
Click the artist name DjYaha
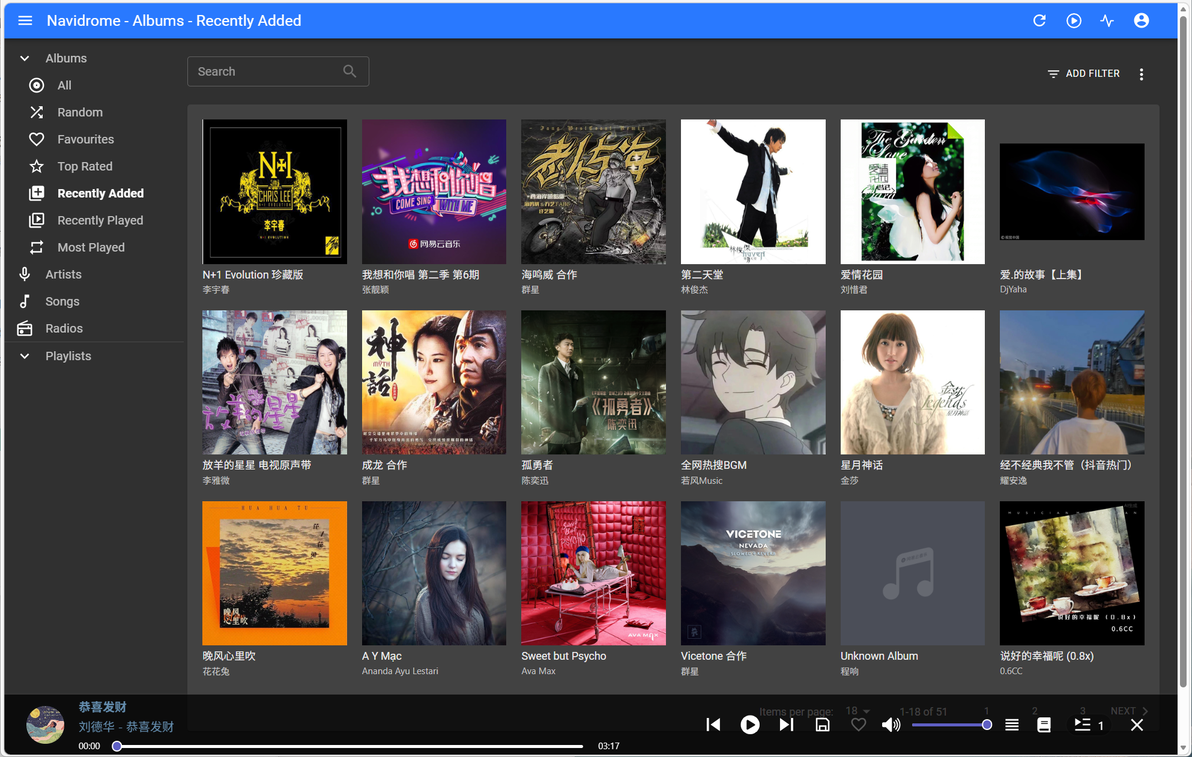click(1013, 290)
